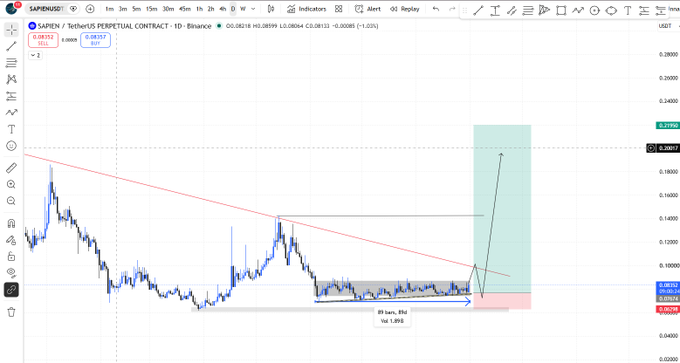This screenshot has width=680, height=363.
Task: Select short position tool in favorites toolbar
Action: tap(660, 10)
